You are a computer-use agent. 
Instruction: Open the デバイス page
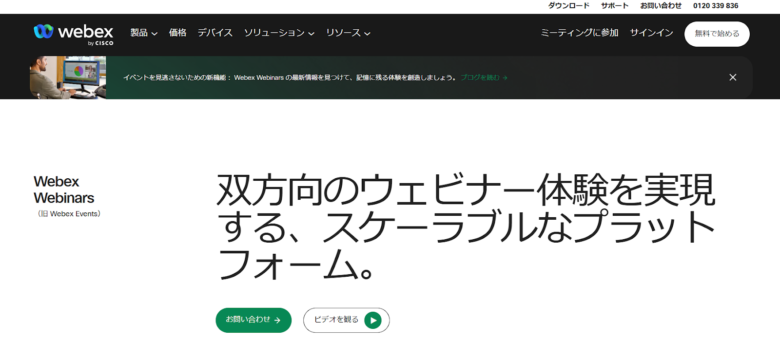(x=215, y=33)
